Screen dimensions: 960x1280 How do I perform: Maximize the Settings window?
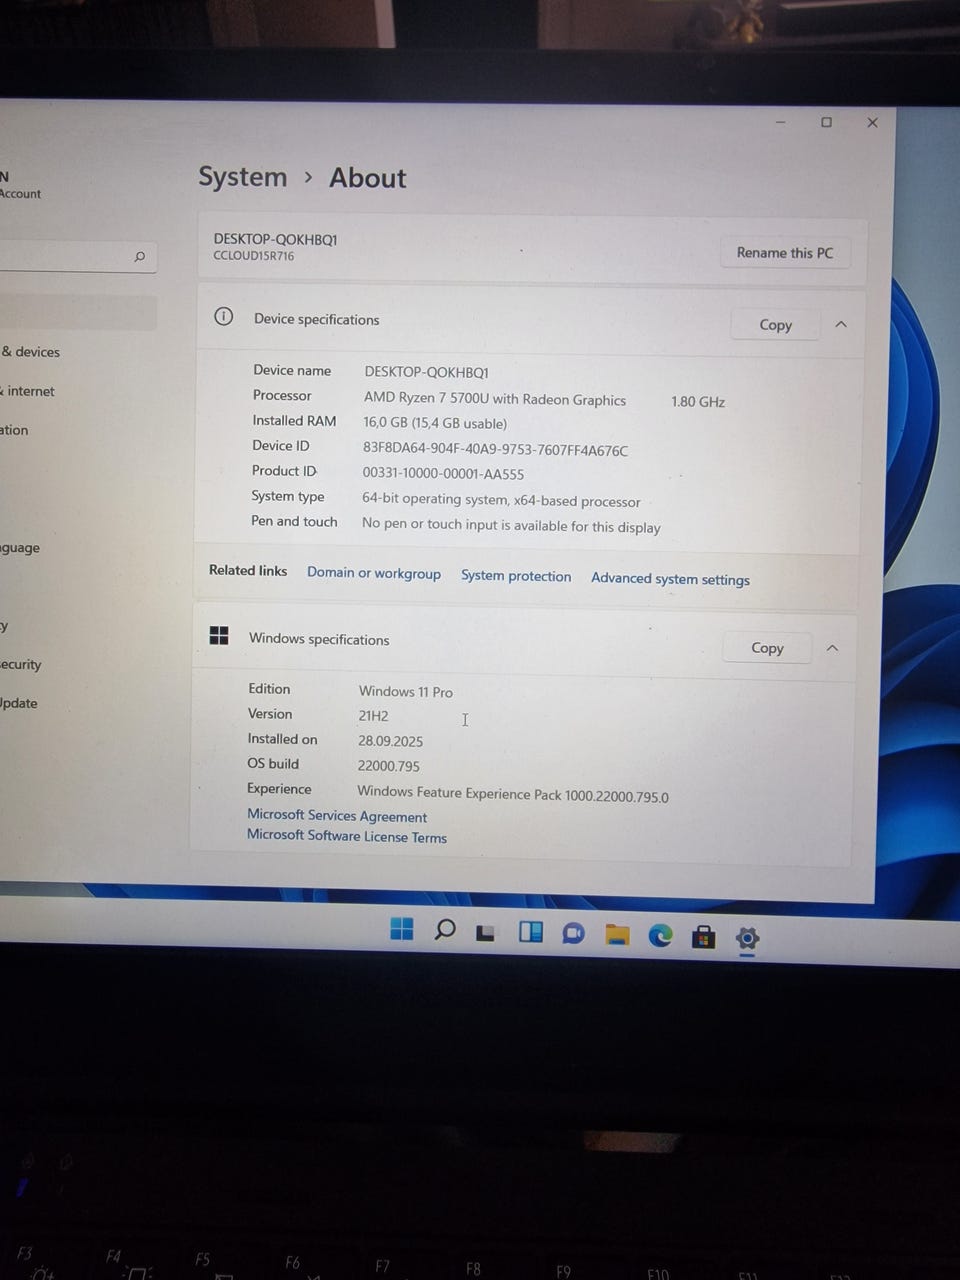click(x=826, y=122)
